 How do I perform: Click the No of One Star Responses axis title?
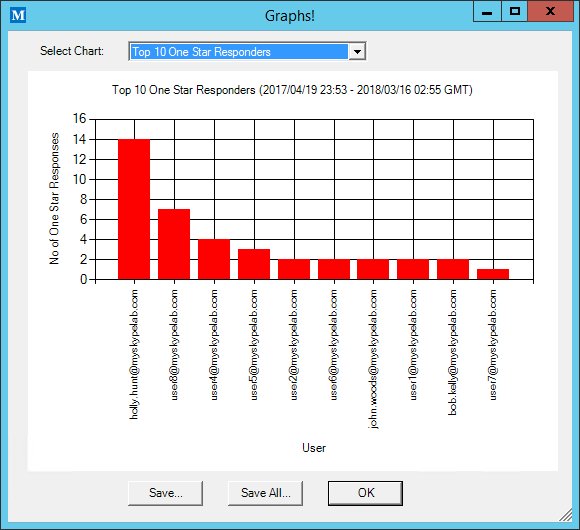click(x=54, y=198)
